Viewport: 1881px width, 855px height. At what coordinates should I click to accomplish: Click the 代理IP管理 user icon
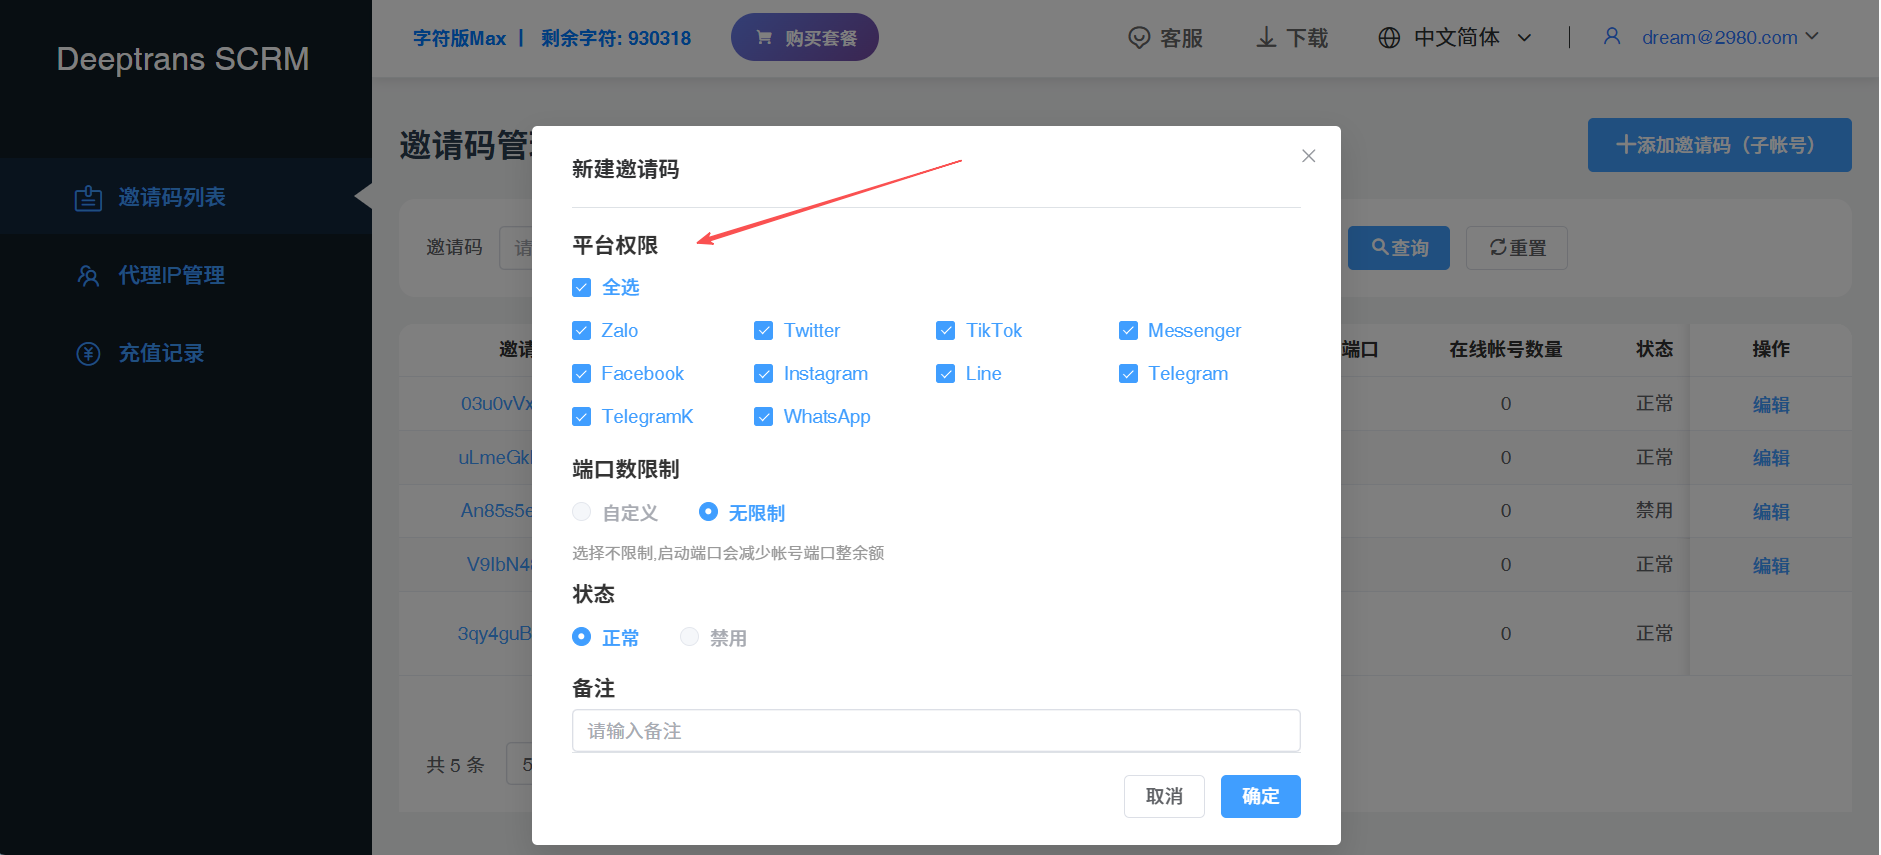88,276
